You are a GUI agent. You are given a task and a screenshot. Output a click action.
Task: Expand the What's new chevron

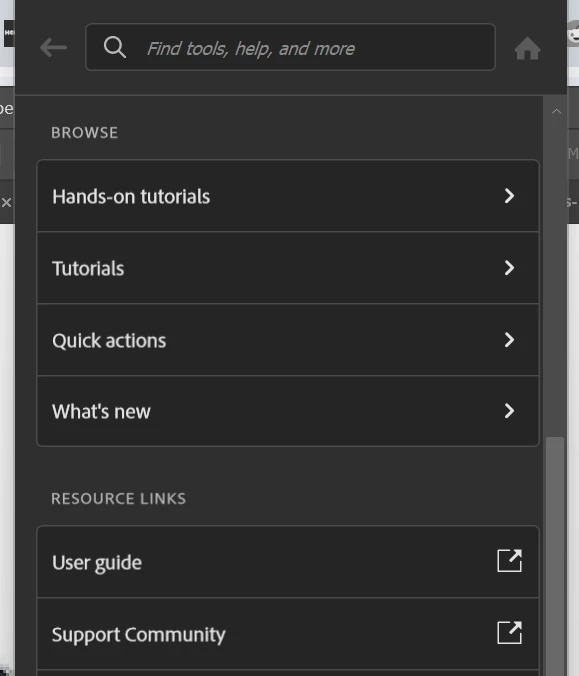[x=509, y=411]
